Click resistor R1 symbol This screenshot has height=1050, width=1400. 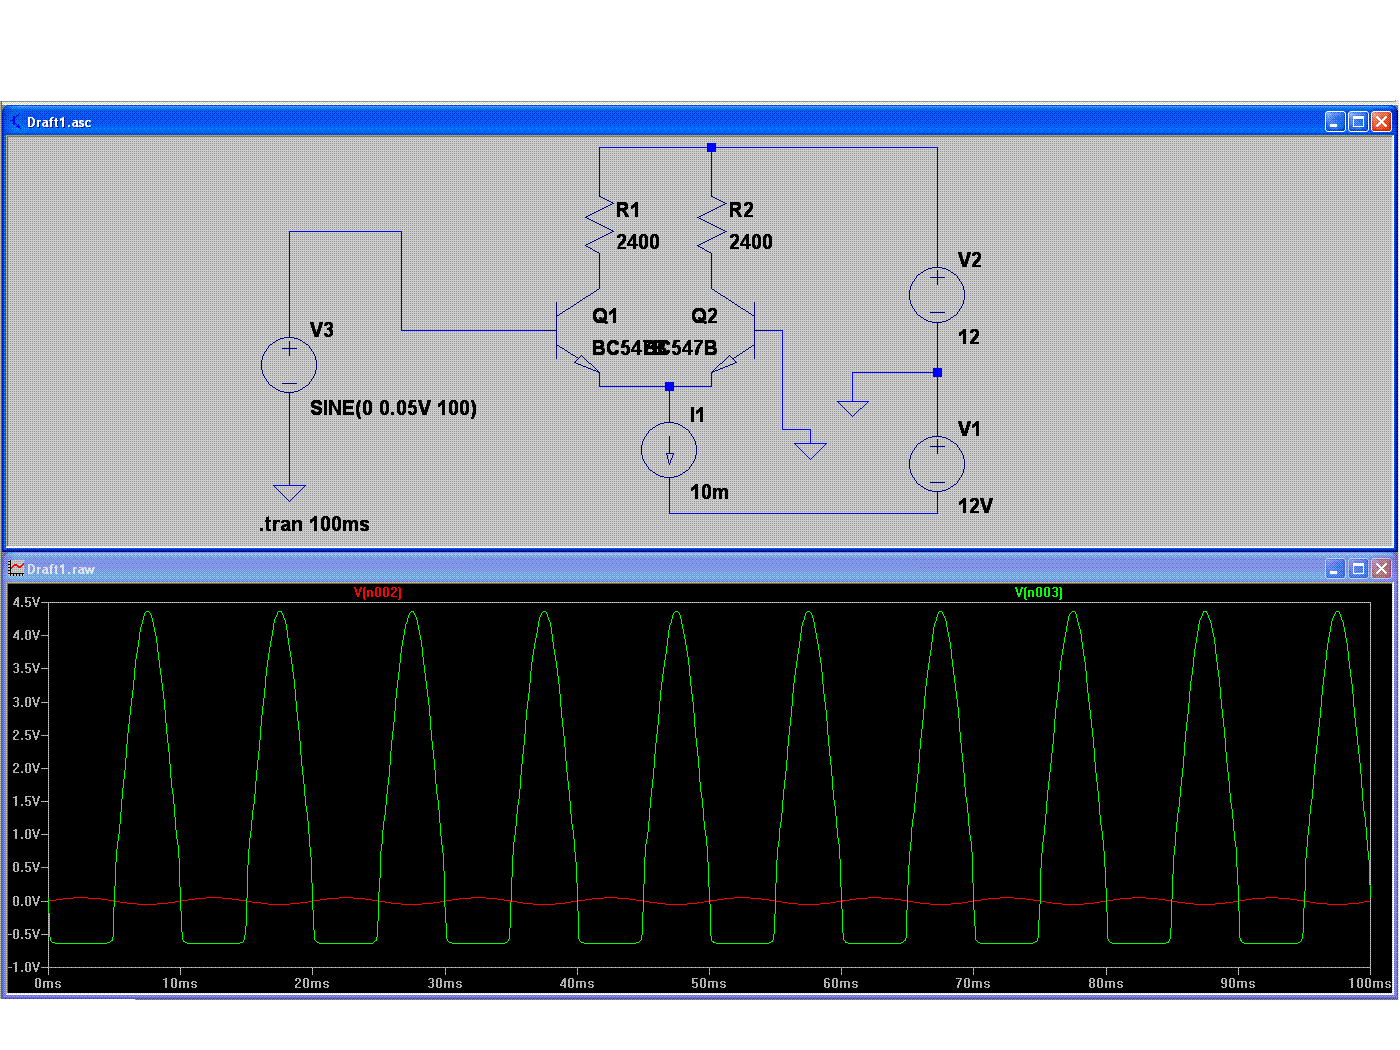coord(599,225)
